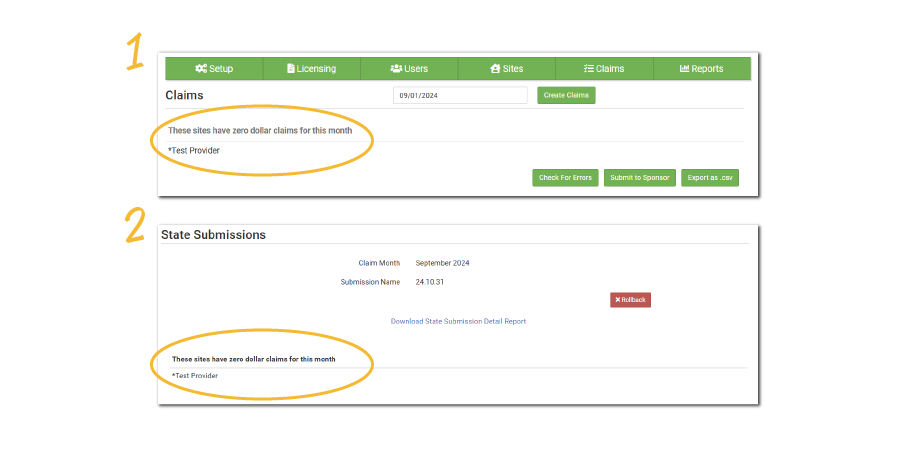Select Test Provider under Claims panel
Viewport: 900px width, 450px height.
(x=195, y=151)
